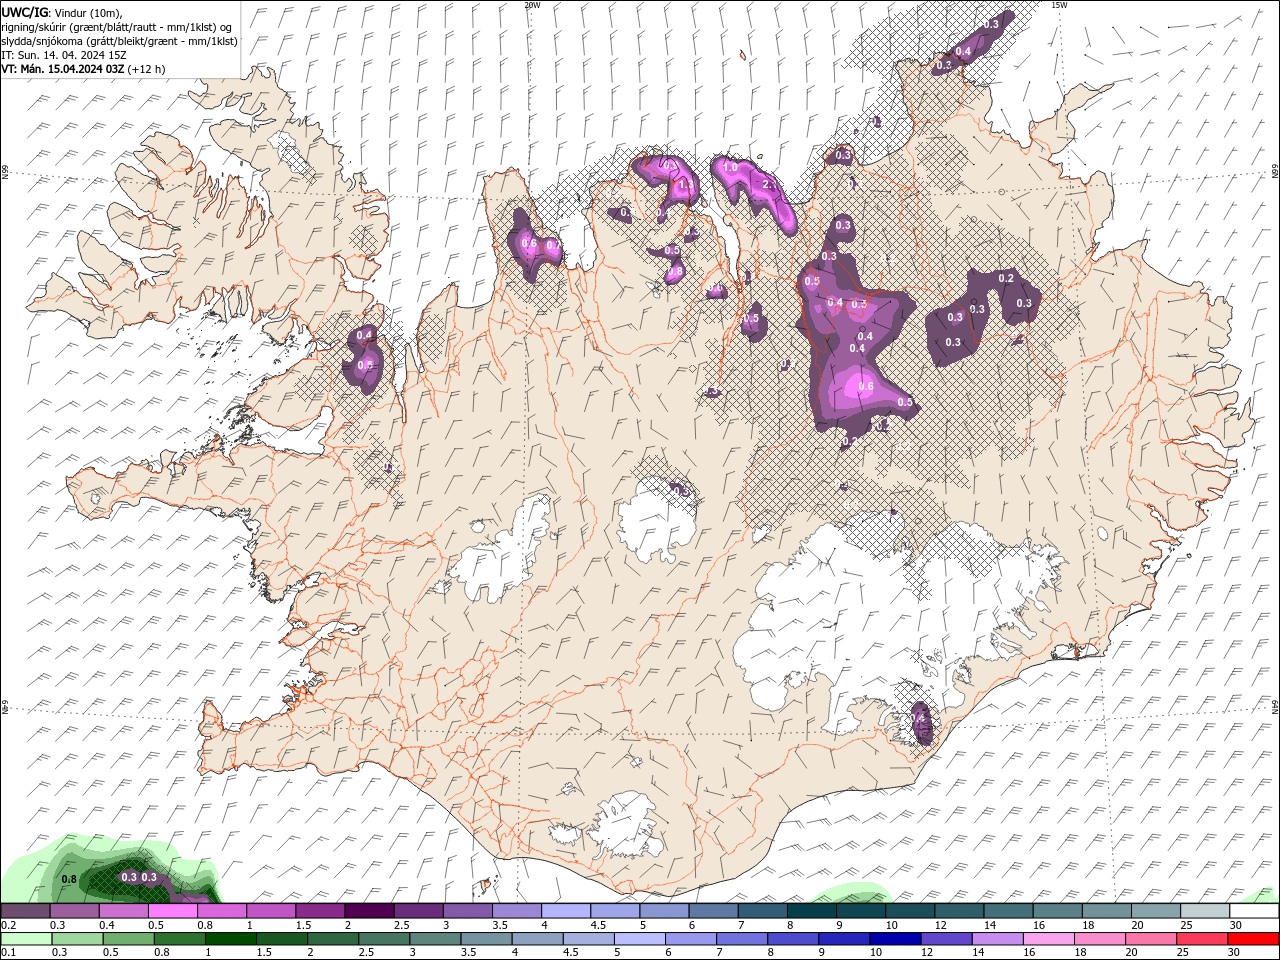
Task: Click the pale lavender swatch labeled 4 in upper legend
Action: (x=566, y=911)
